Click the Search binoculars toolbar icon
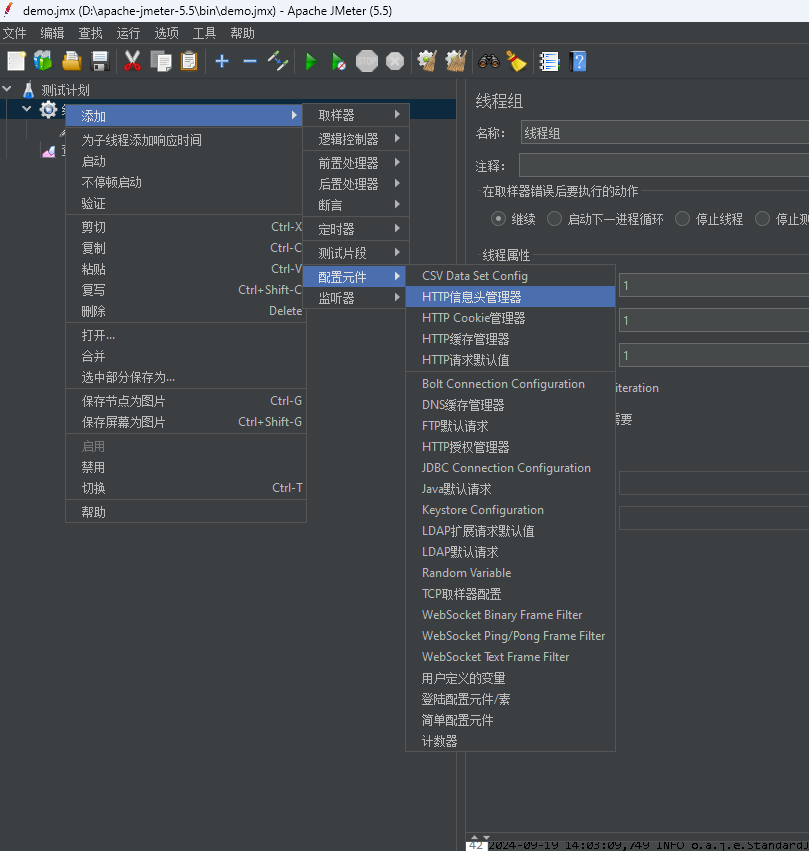This screenshot has width=809, height=851. [x=488, y=61]
